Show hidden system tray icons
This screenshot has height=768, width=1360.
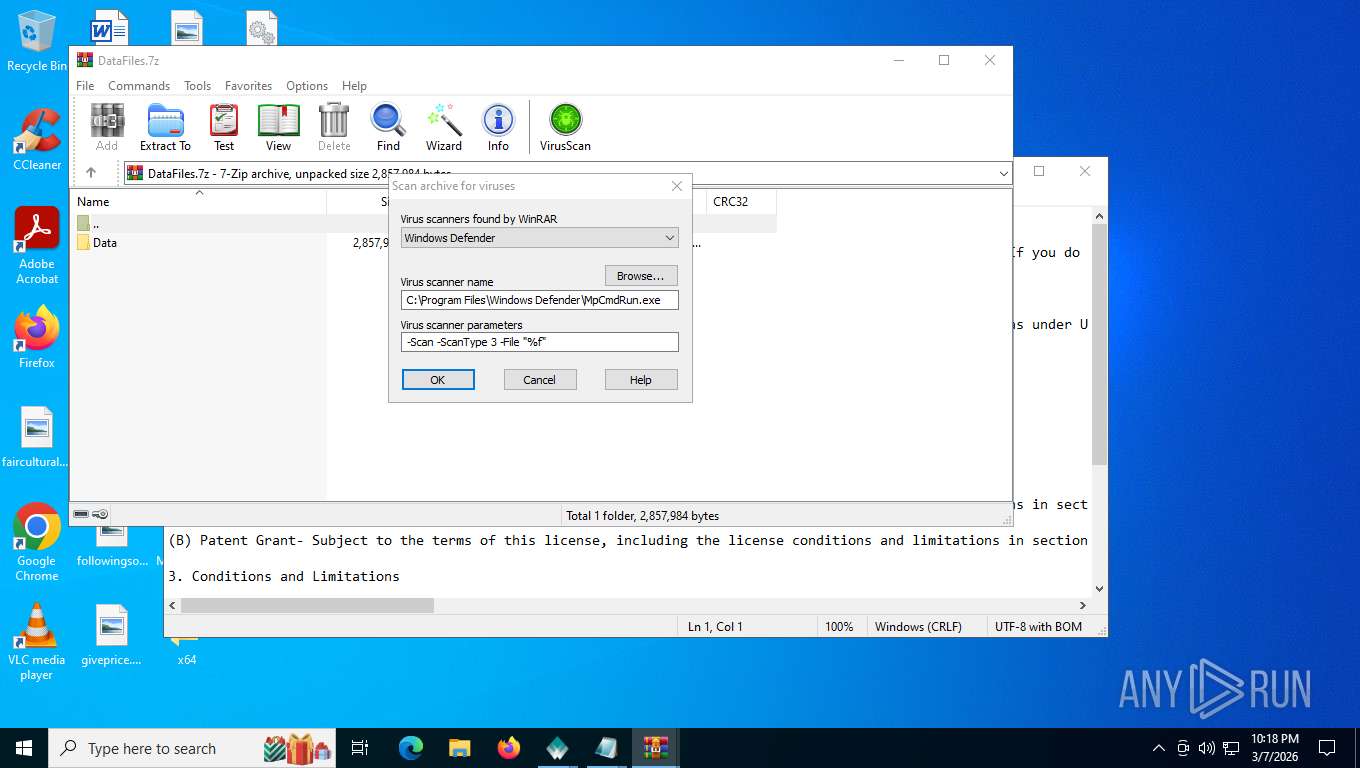(x=1159, y=748)
